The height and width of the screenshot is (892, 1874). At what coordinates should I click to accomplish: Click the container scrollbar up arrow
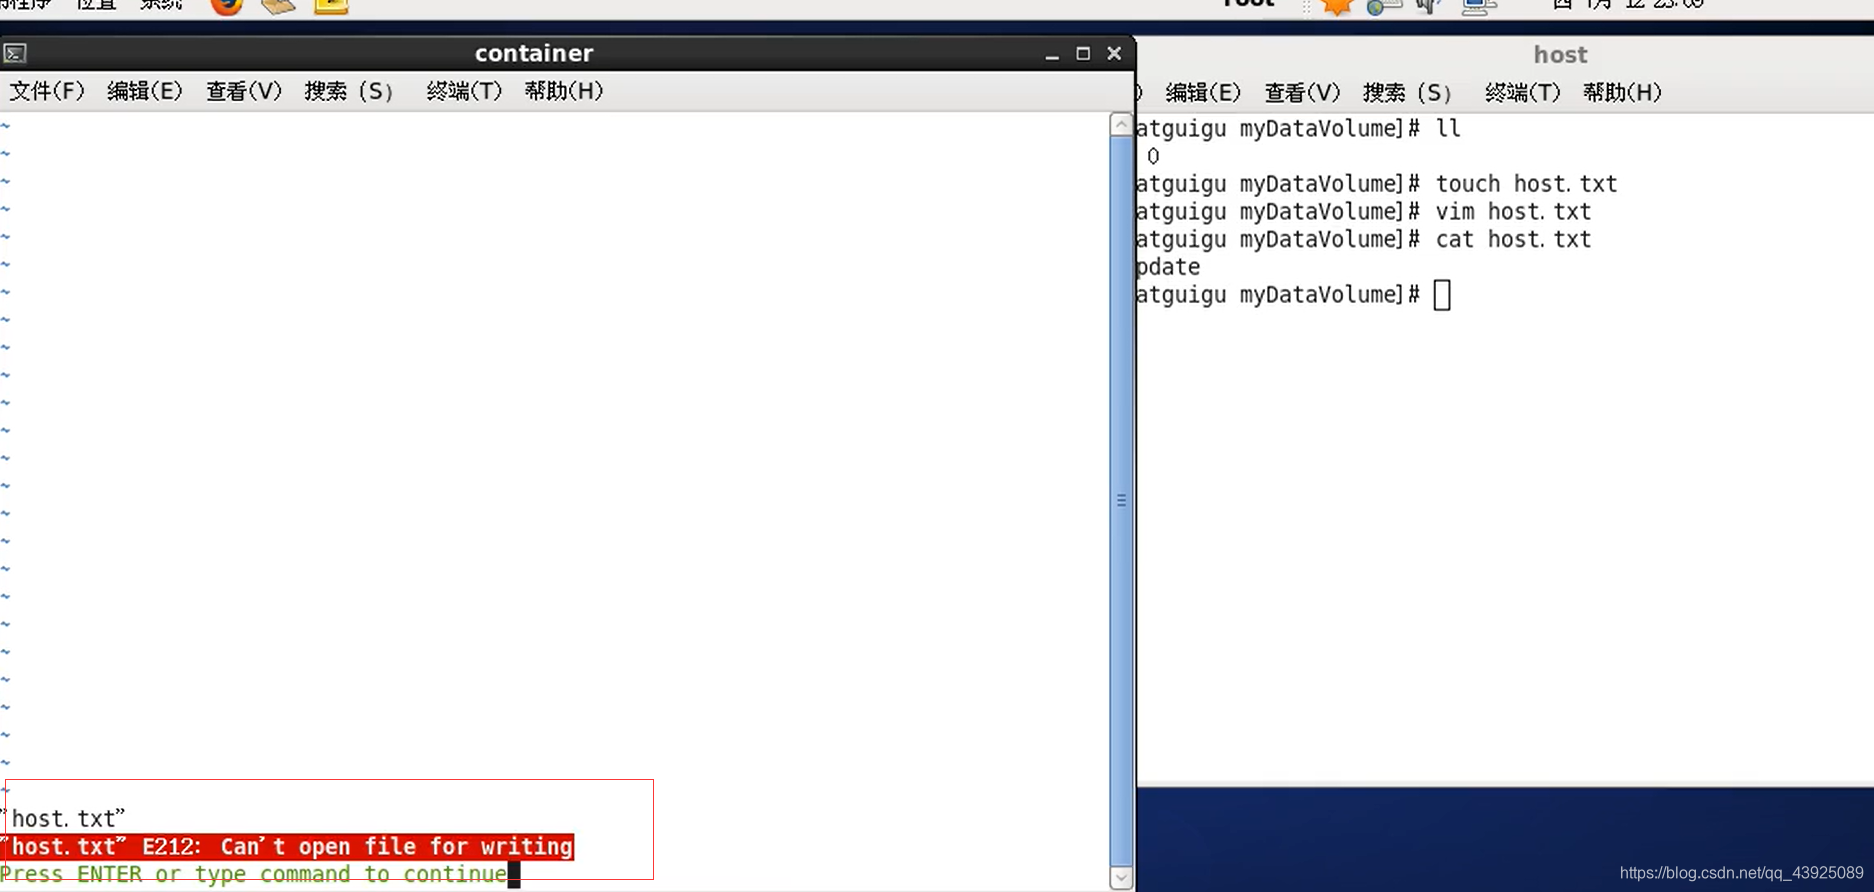pyautogui.click(x=1121, y=125)
